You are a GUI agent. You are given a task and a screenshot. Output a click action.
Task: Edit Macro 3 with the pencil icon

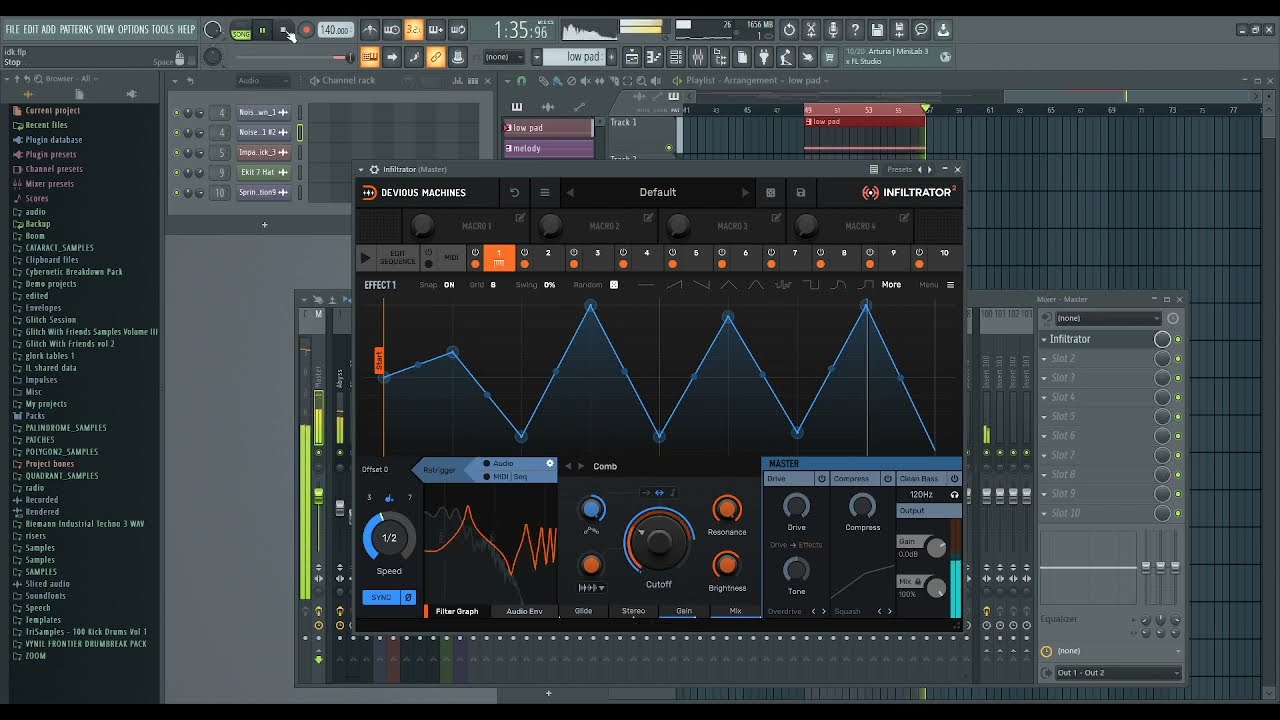pyautogui.click(x=776, y=217)
